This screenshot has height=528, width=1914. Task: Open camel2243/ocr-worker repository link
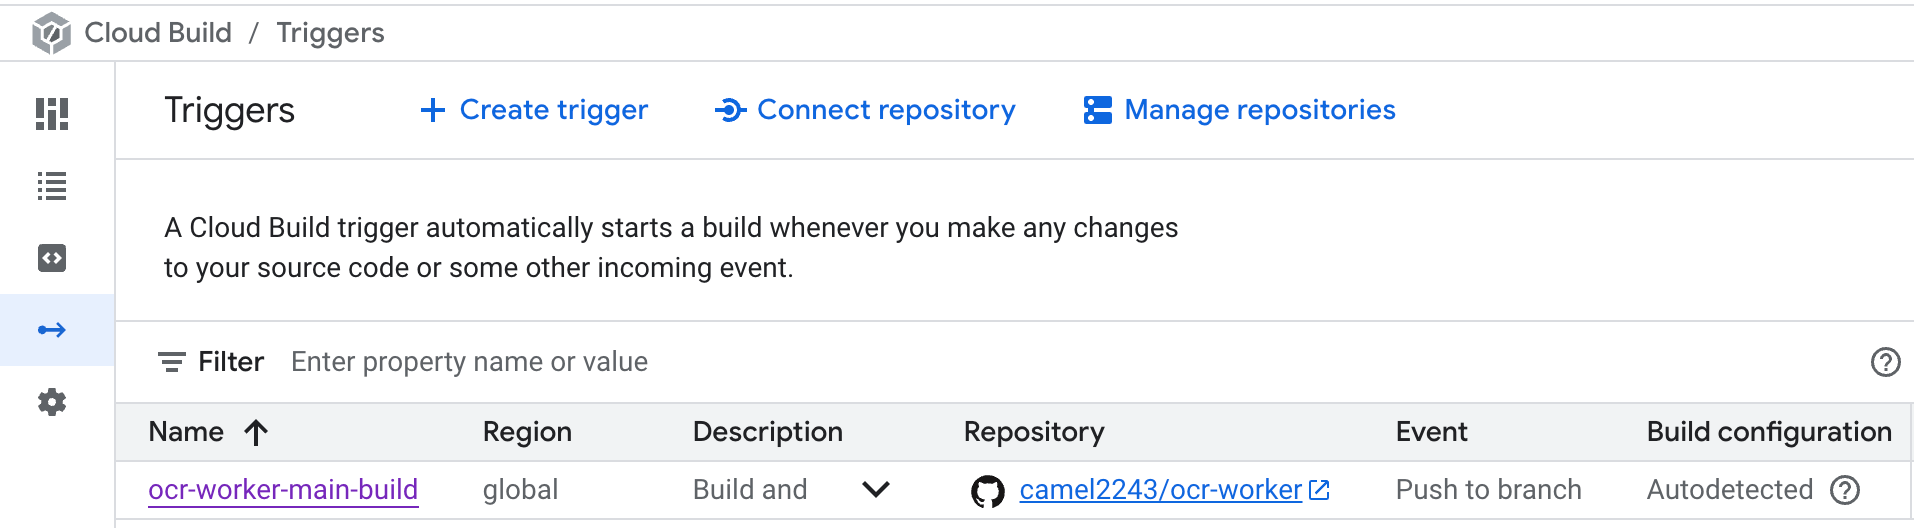point(1160,490)
